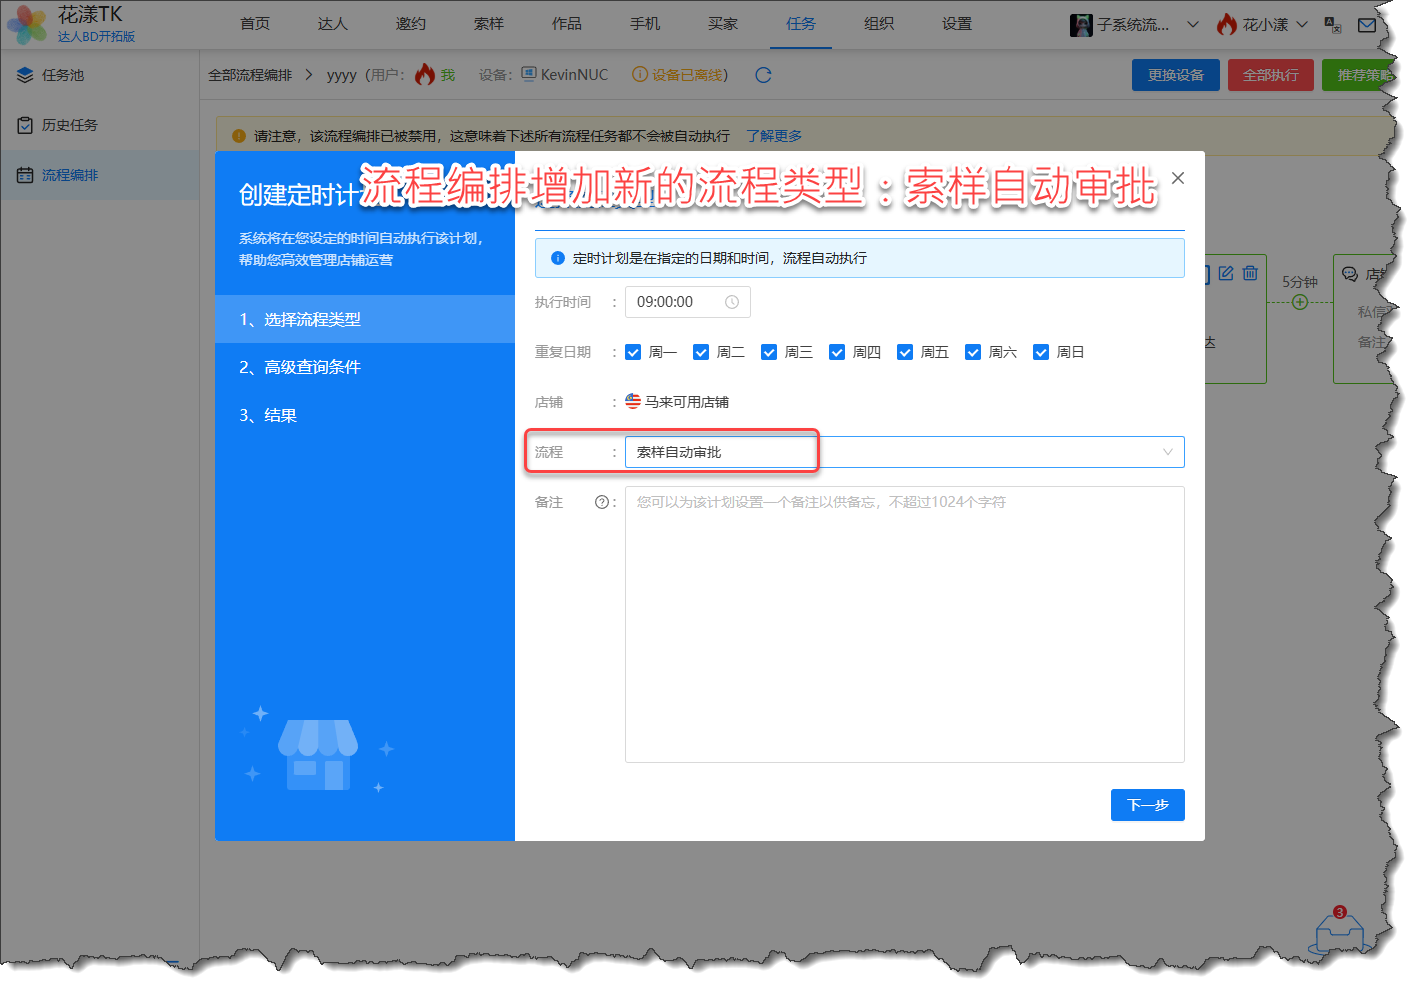Open the mail envelope icon in header
1421x993 pixels.
coord(1366,25)
